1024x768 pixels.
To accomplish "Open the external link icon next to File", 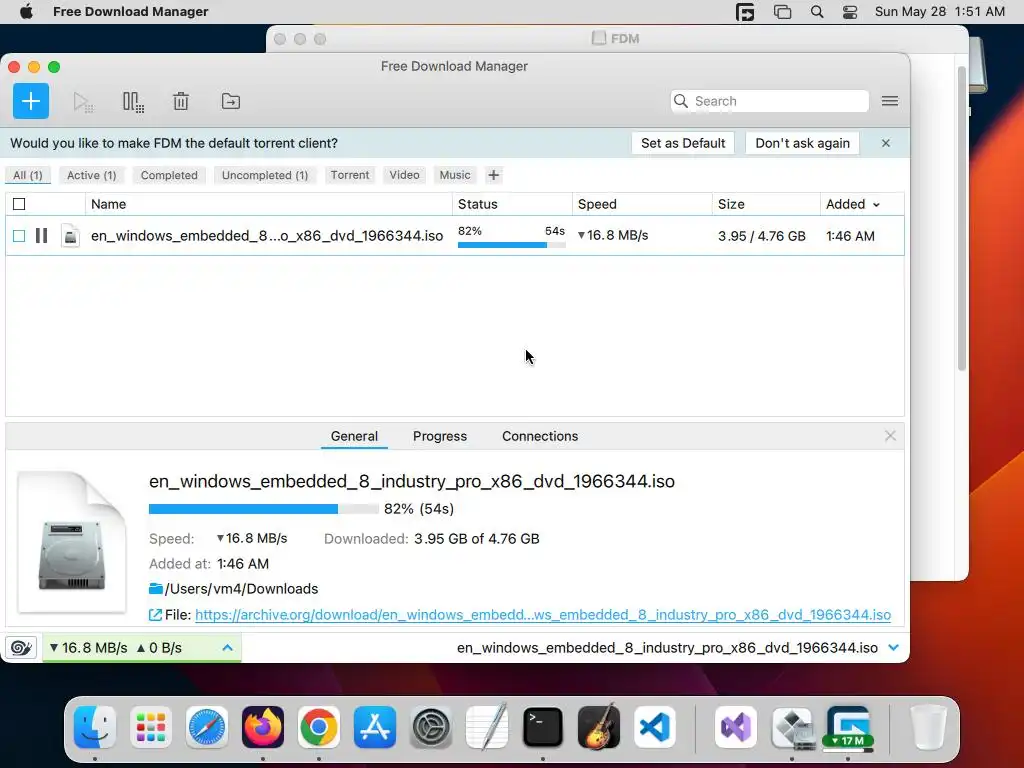I will coord(155,615).
